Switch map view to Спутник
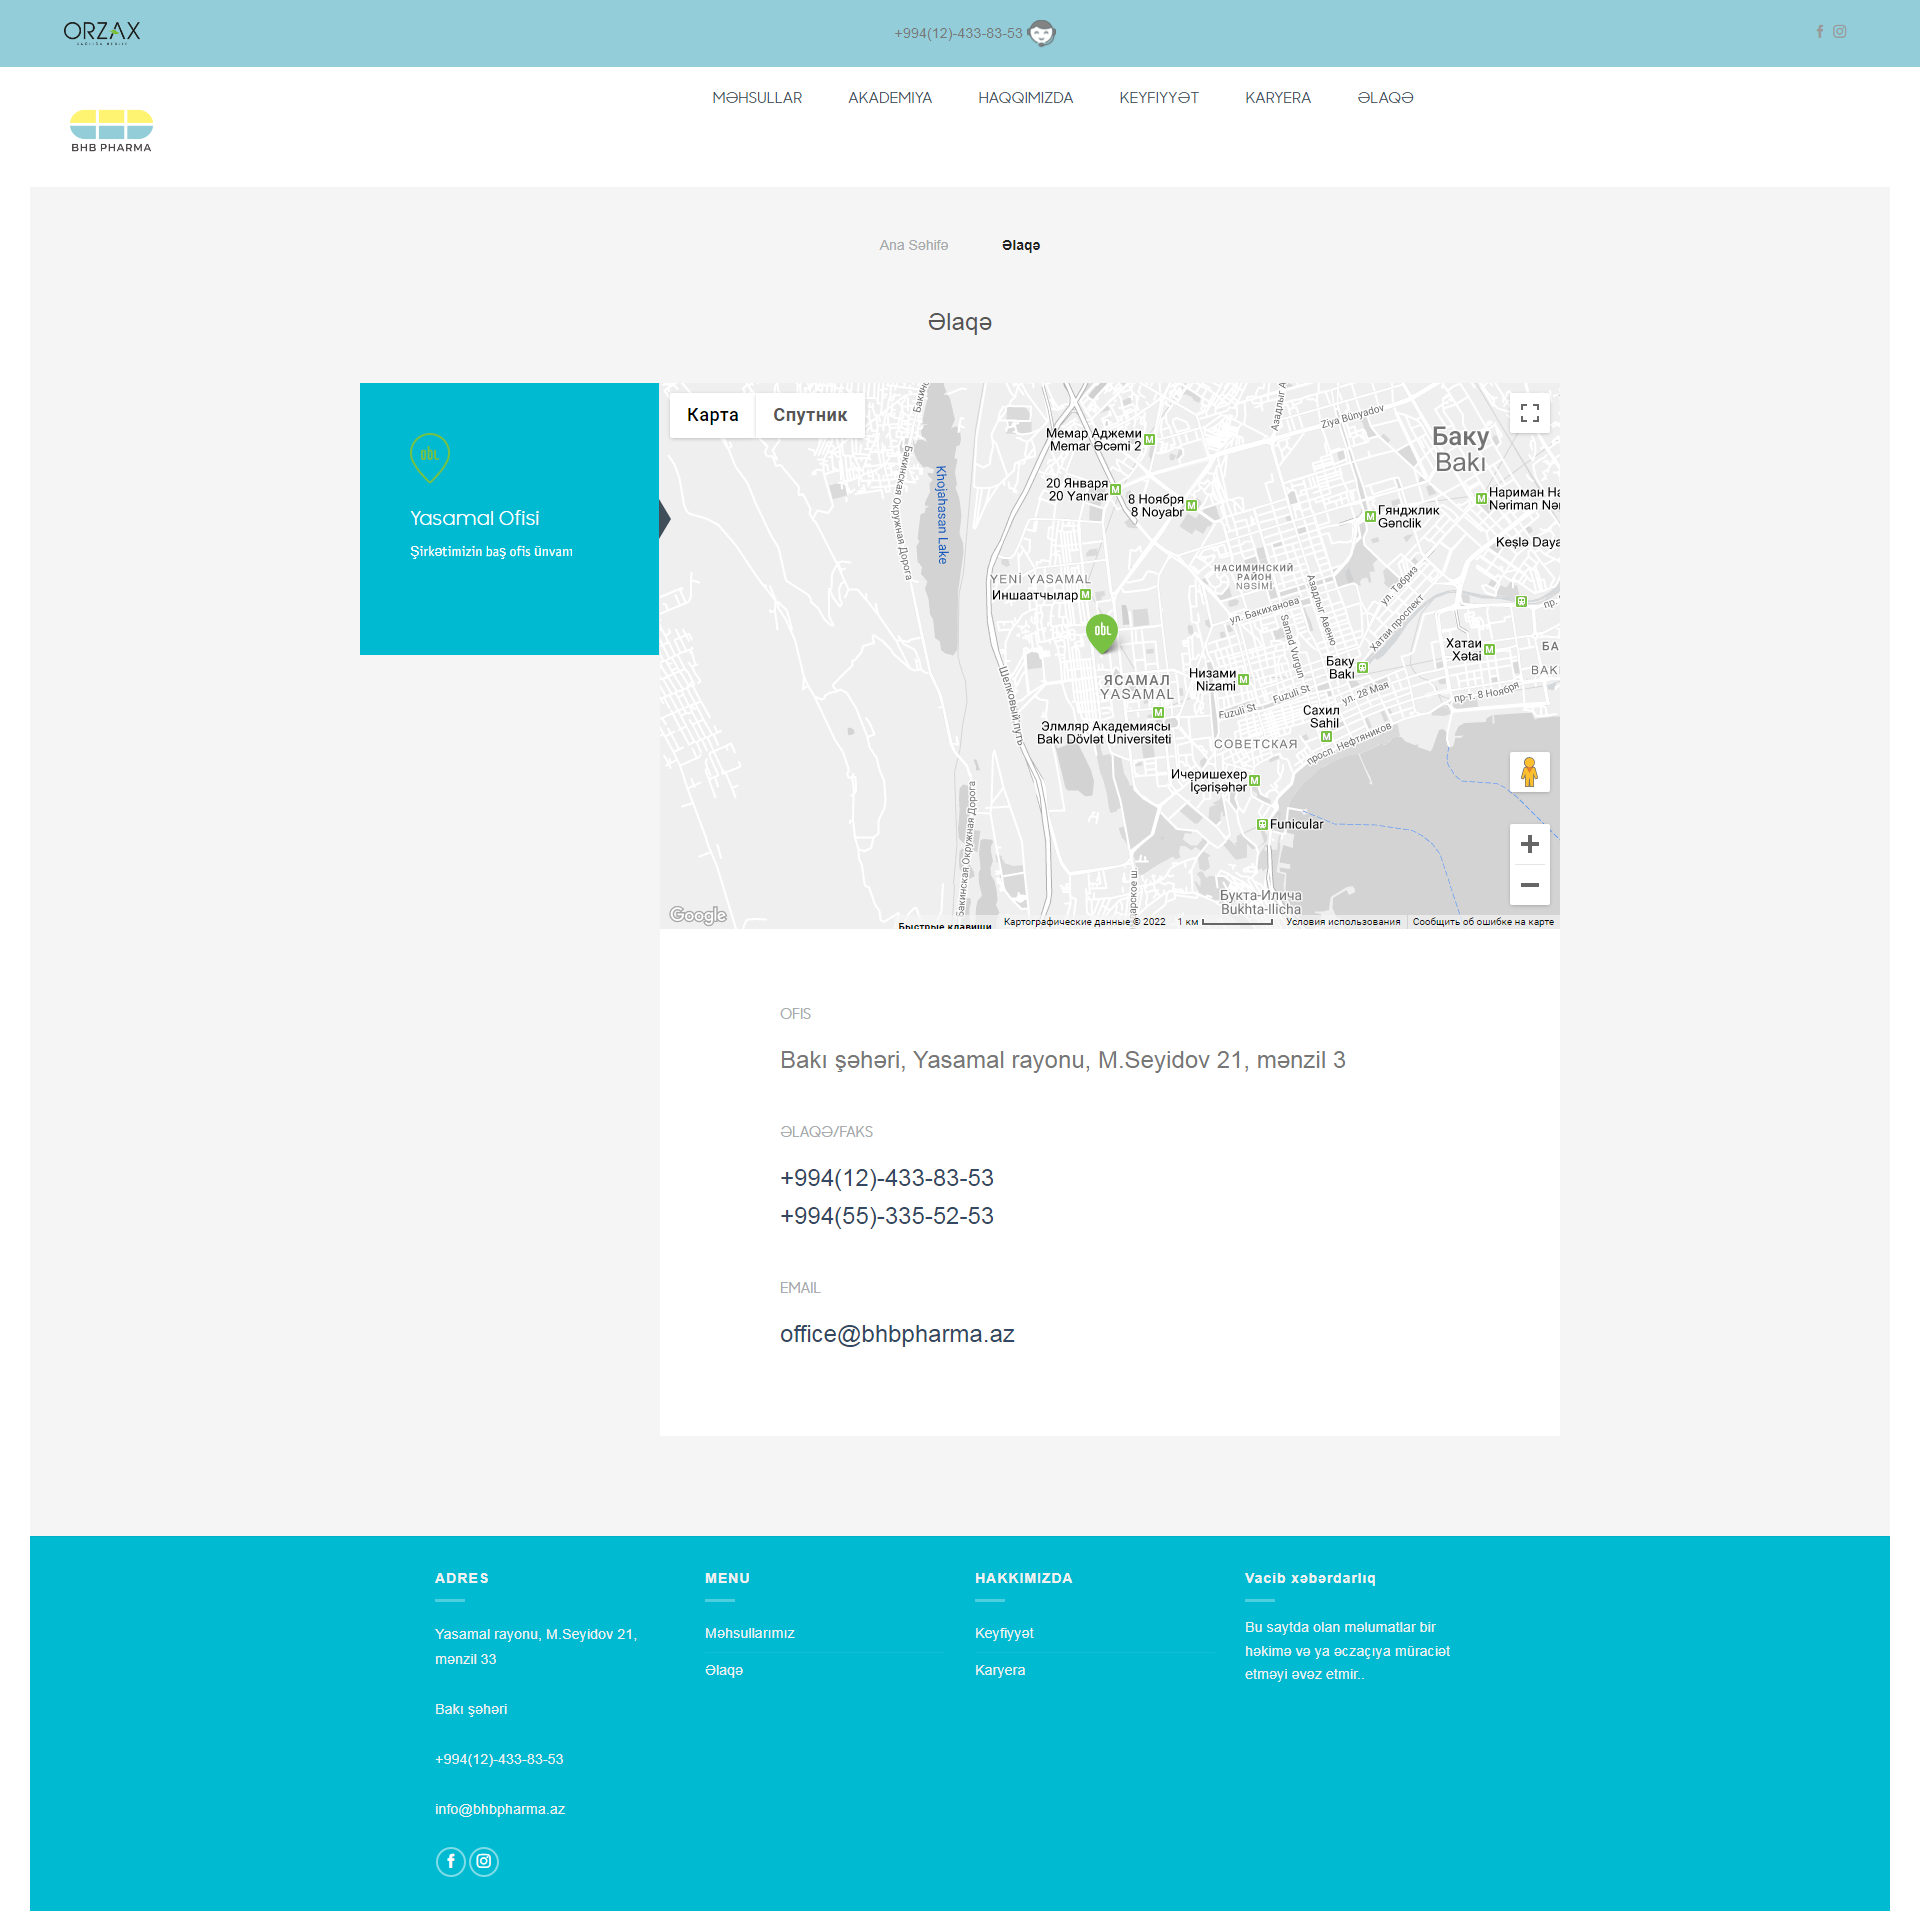 pos(810,415)
